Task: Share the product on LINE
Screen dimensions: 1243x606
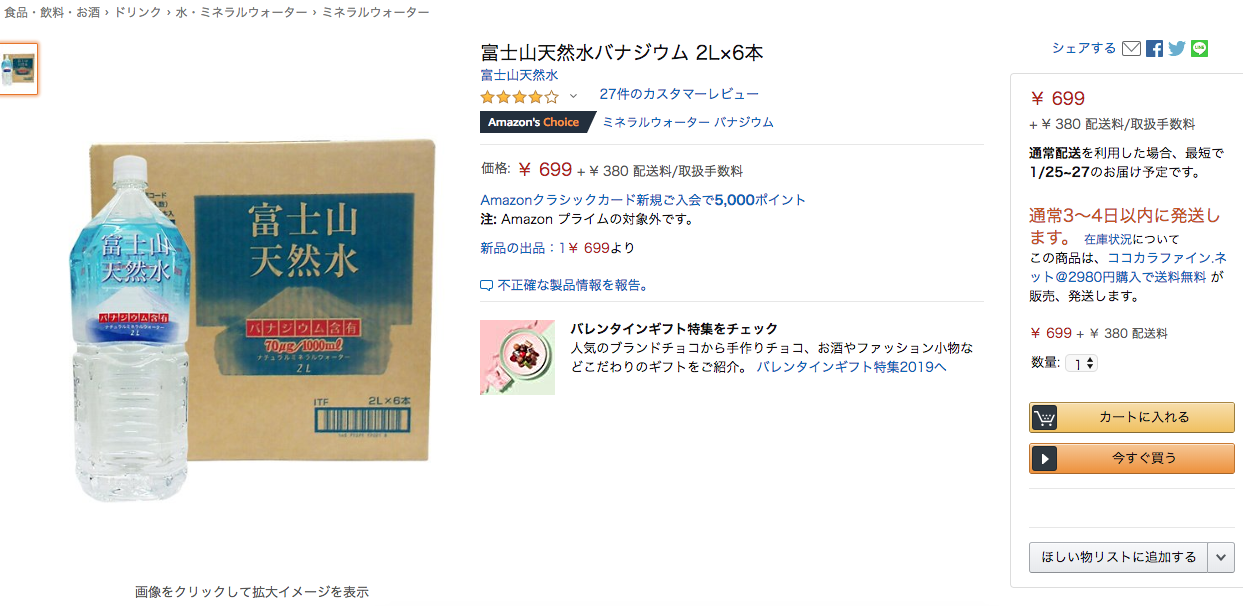Action: pyautogui.click(x=1199, y=48)
